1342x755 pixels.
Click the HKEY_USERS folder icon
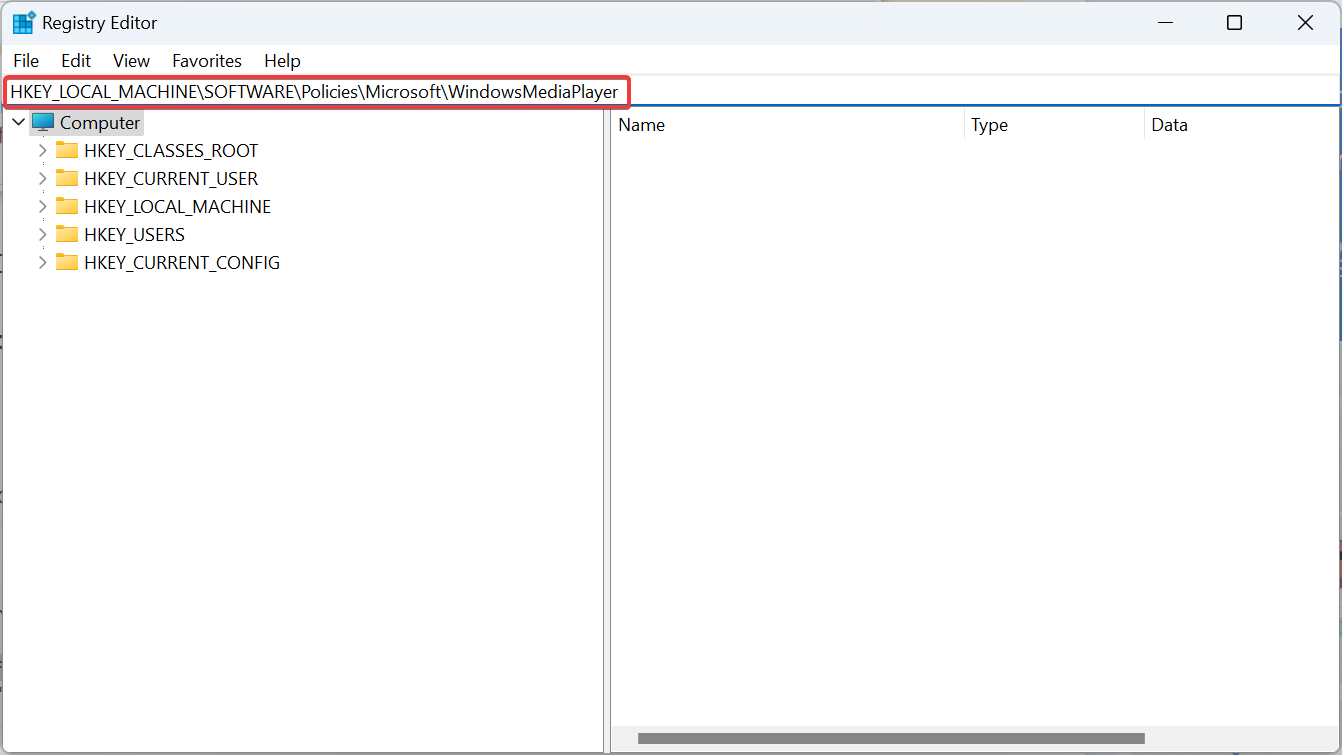tap(66, 234)
